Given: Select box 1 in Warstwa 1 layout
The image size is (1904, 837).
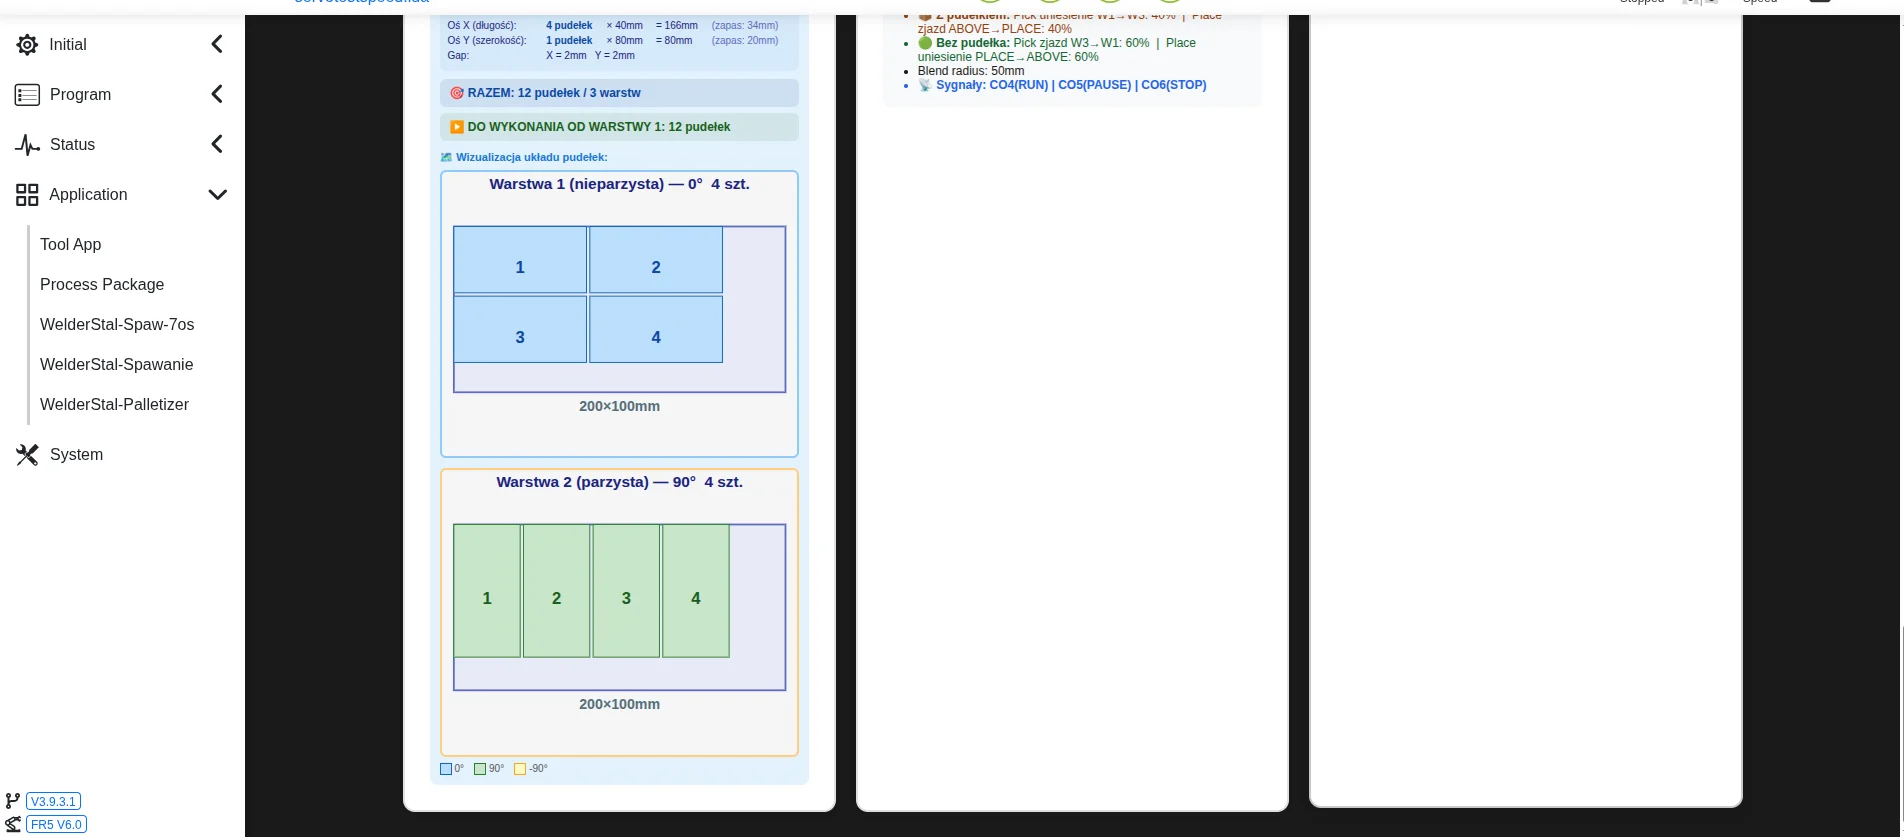Looking at the screenshot, I should [520, 260].
